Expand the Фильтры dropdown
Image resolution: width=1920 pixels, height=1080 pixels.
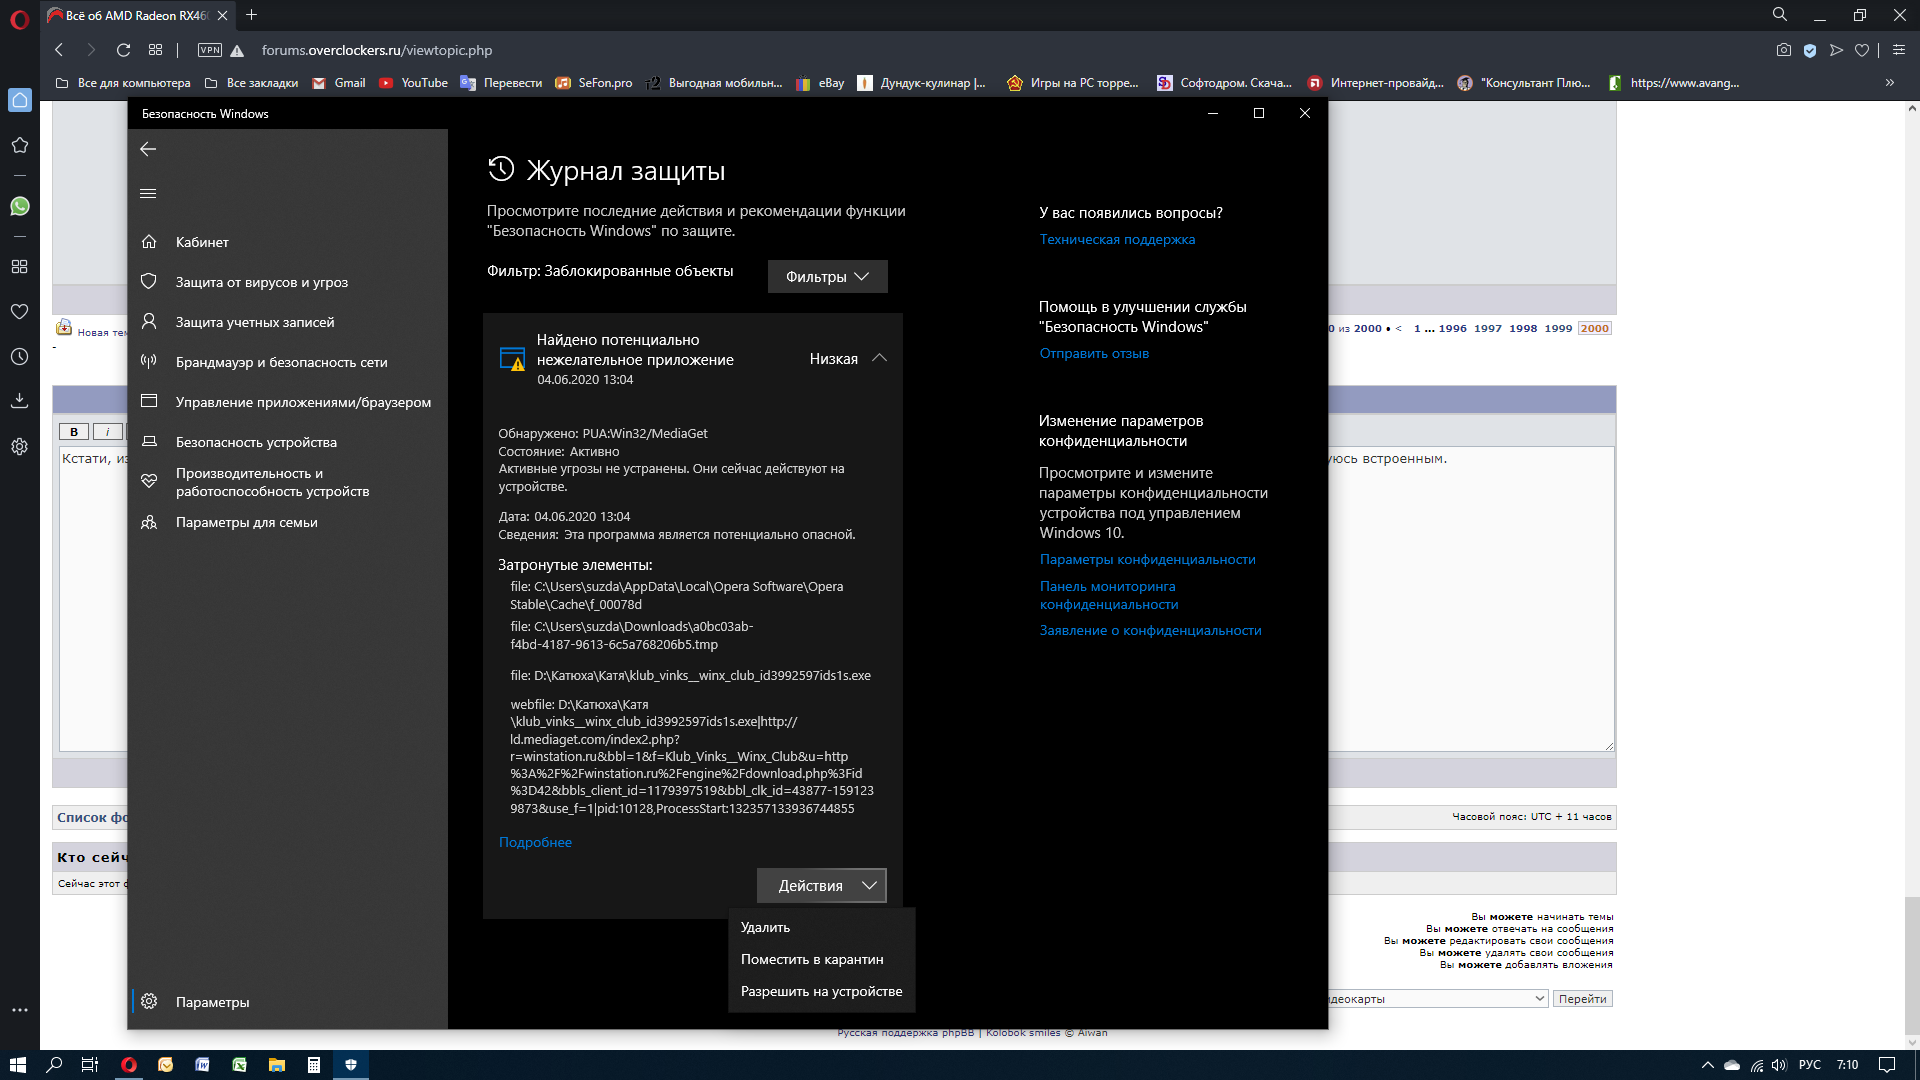tap(827, 277)
